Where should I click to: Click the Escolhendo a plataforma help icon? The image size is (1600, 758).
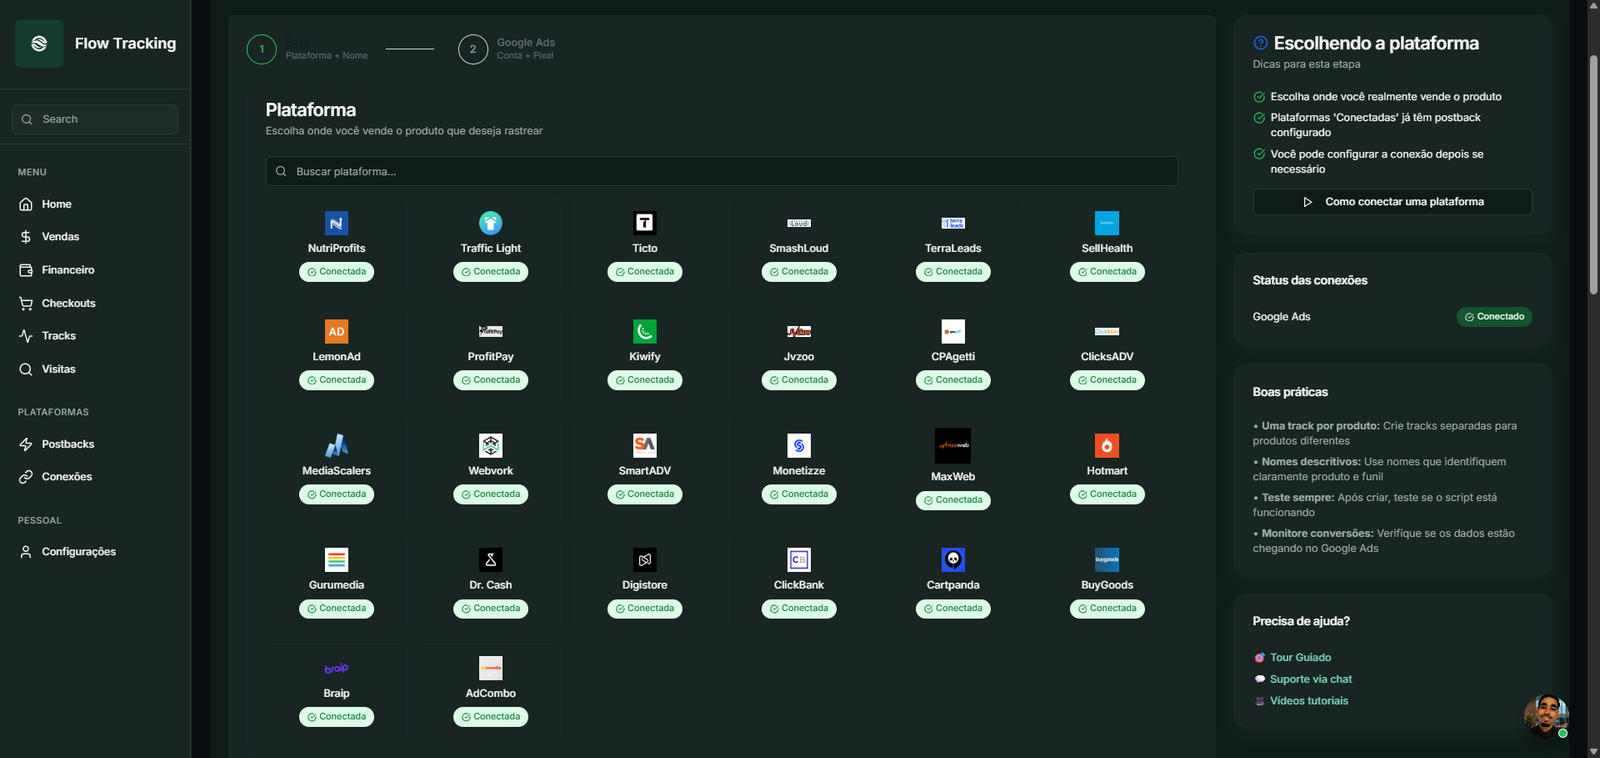1260,43
